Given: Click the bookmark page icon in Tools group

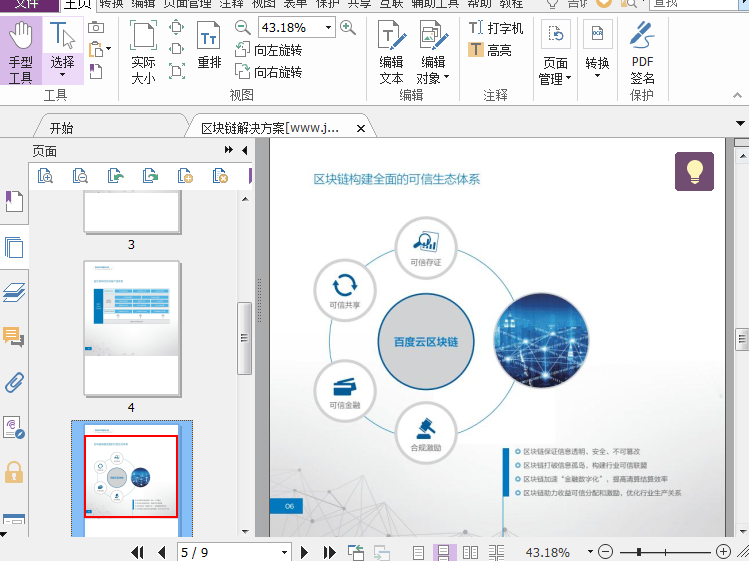Looking at the screenshot, I should [96, 71].
